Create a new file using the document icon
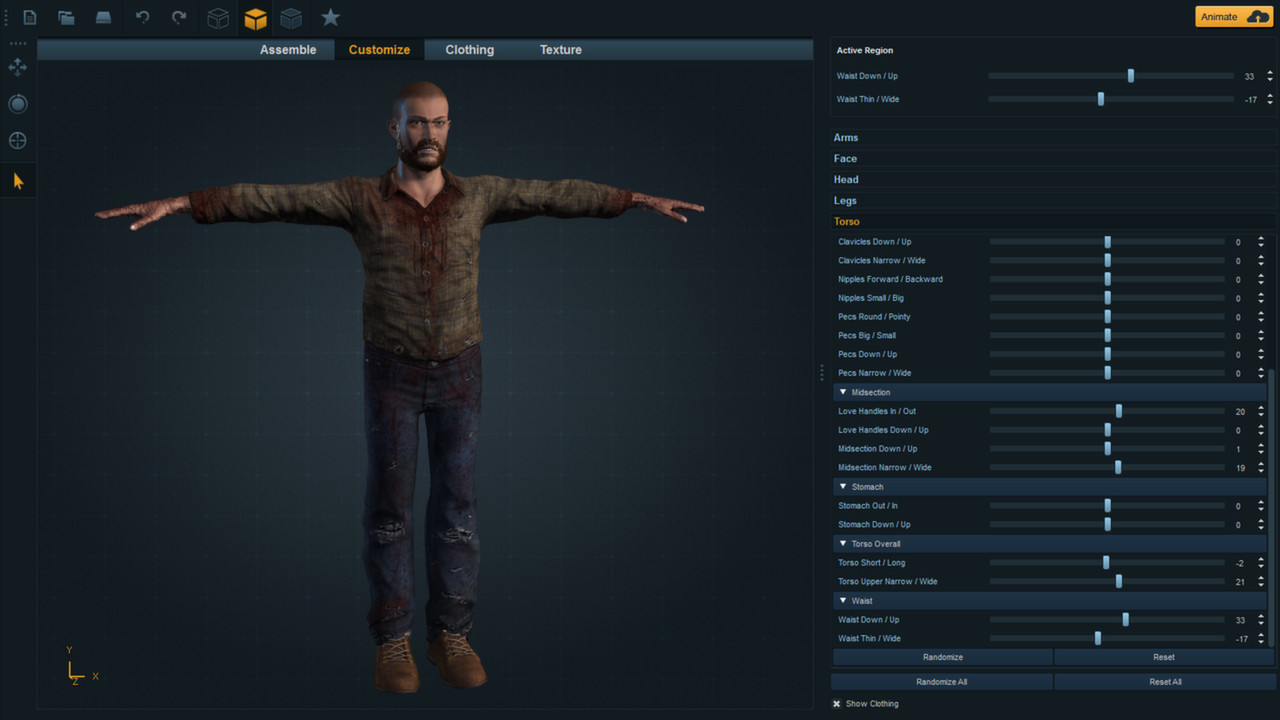The image size is (1280, 720). click(x=29, y=17)
